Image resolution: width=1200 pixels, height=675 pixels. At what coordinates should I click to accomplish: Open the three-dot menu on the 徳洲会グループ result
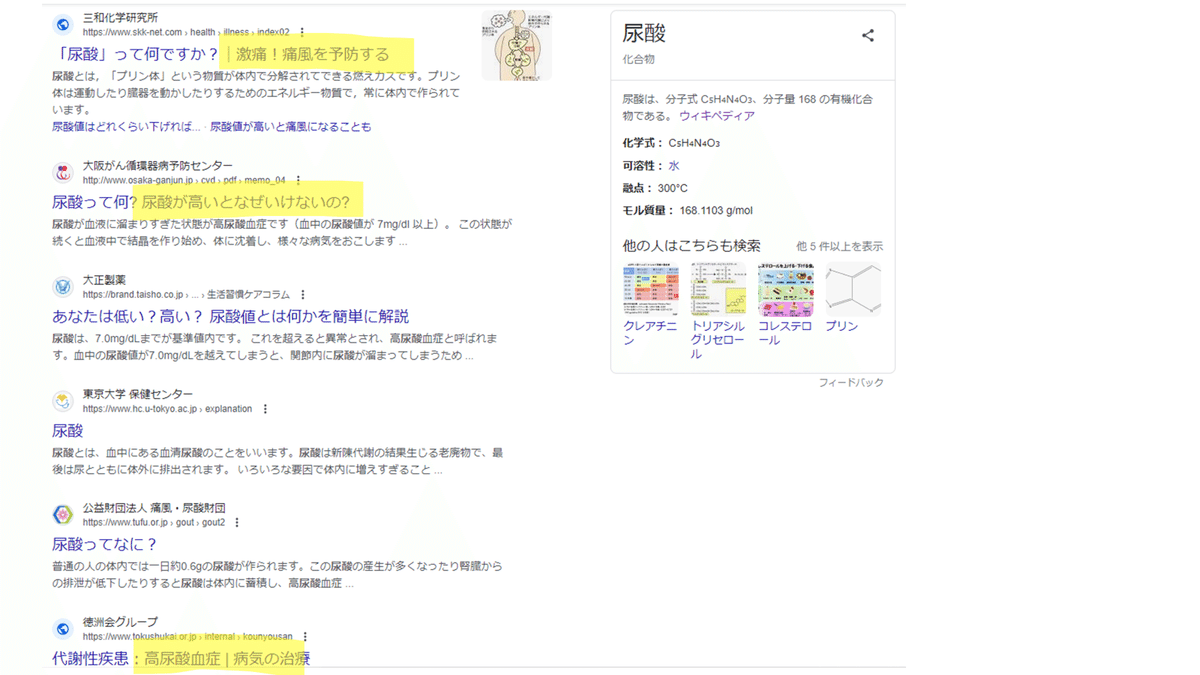pos(305,637)
